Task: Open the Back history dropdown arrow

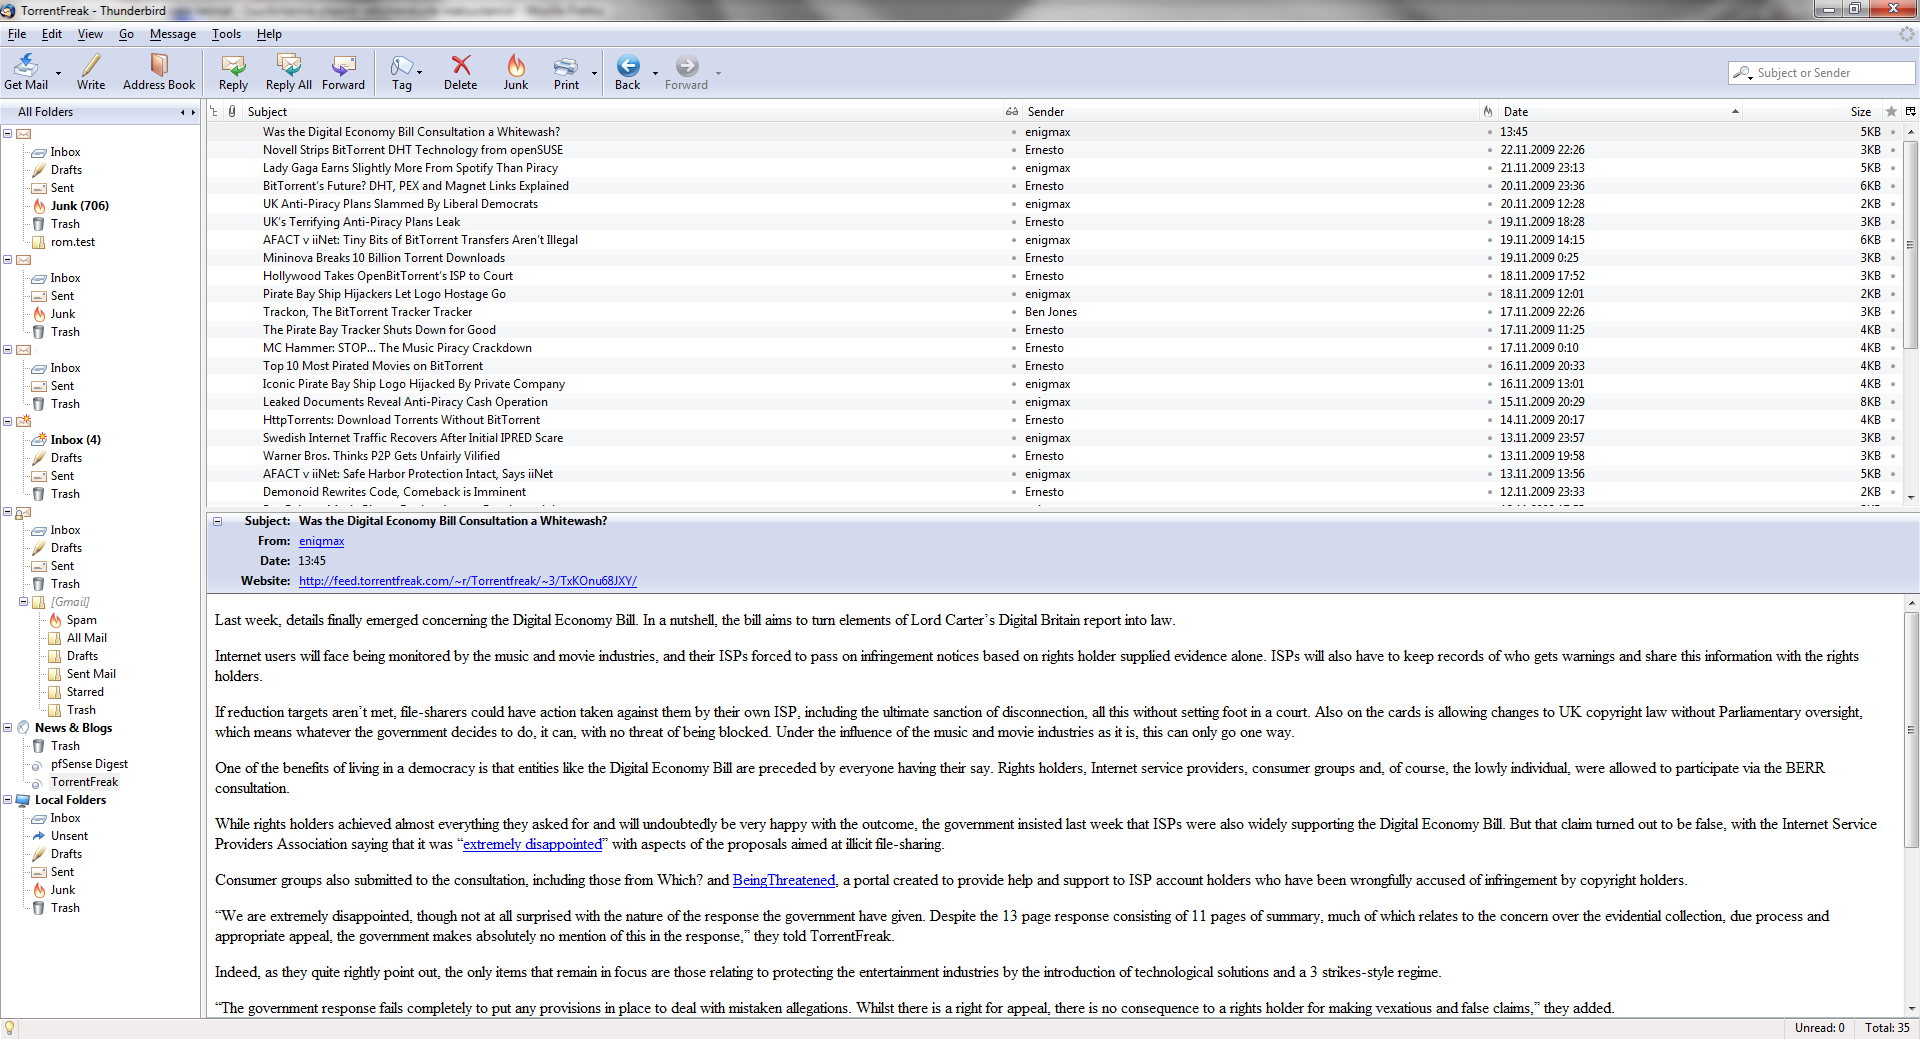Action: pyautogui.click(x=655, y=73)
